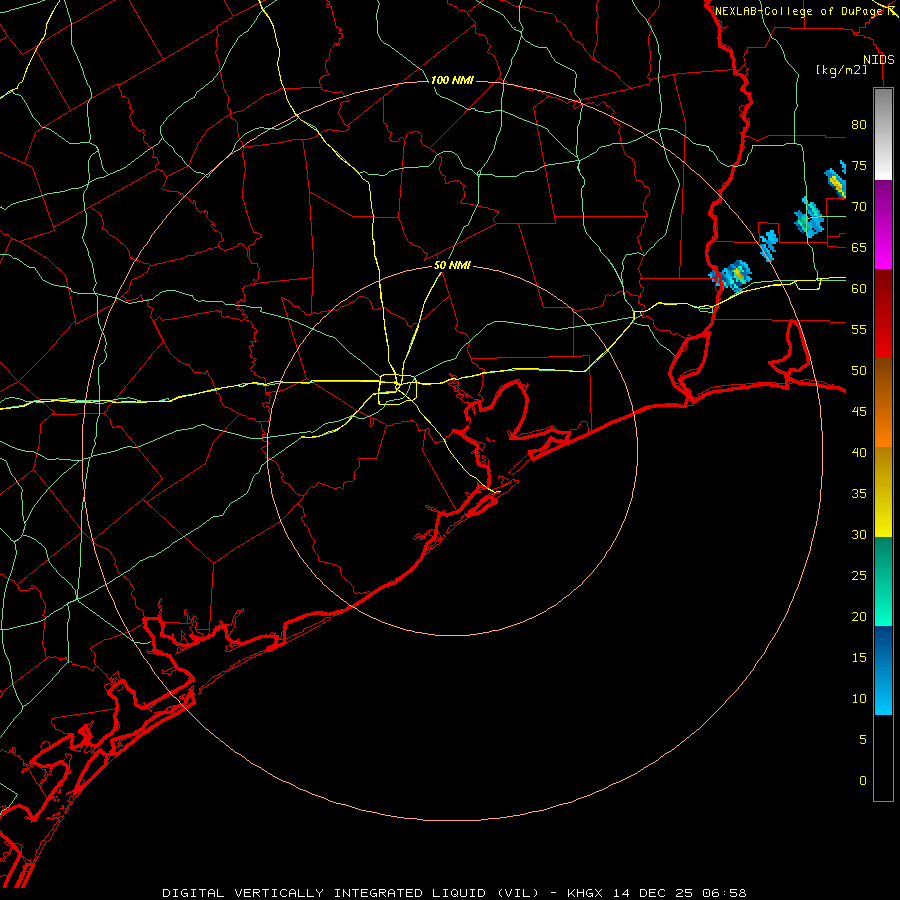
Task: Click scale value "45" on the legend
Action: click(x=859, y=412)
